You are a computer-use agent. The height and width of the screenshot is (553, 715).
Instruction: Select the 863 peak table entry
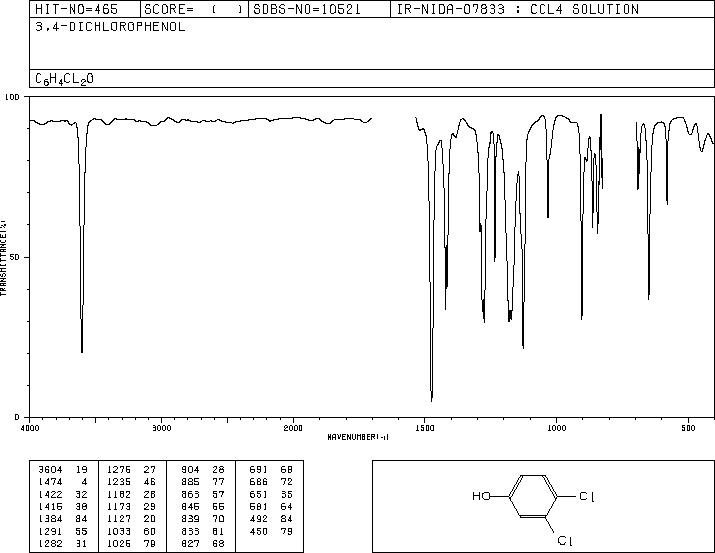(x=202, y=495)
